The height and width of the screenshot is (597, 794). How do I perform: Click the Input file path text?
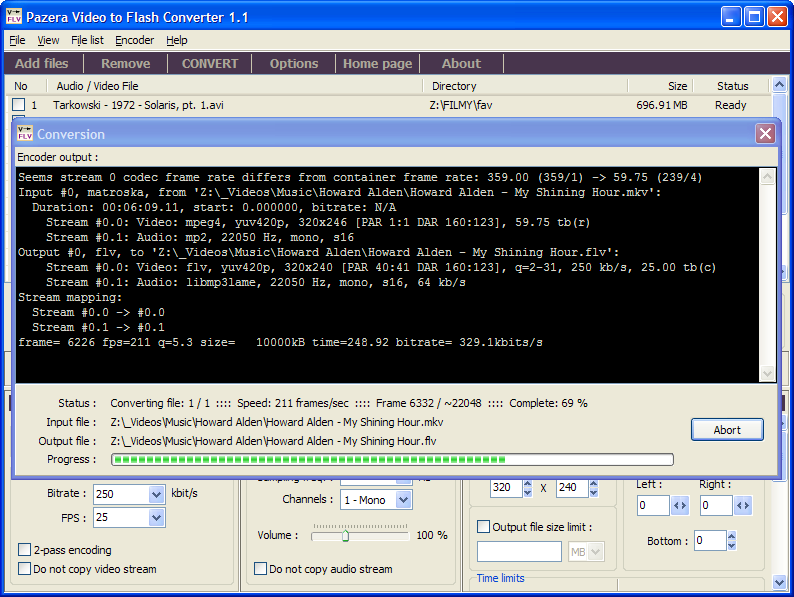click(276, 422)
